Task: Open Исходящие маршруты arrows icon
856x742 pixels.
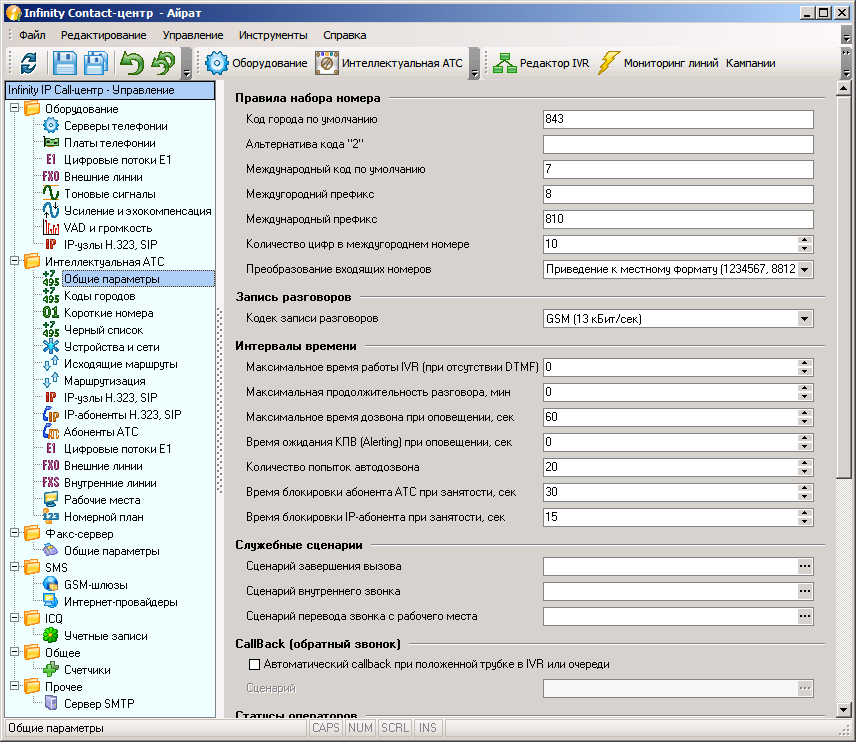Action: point(51,363)
